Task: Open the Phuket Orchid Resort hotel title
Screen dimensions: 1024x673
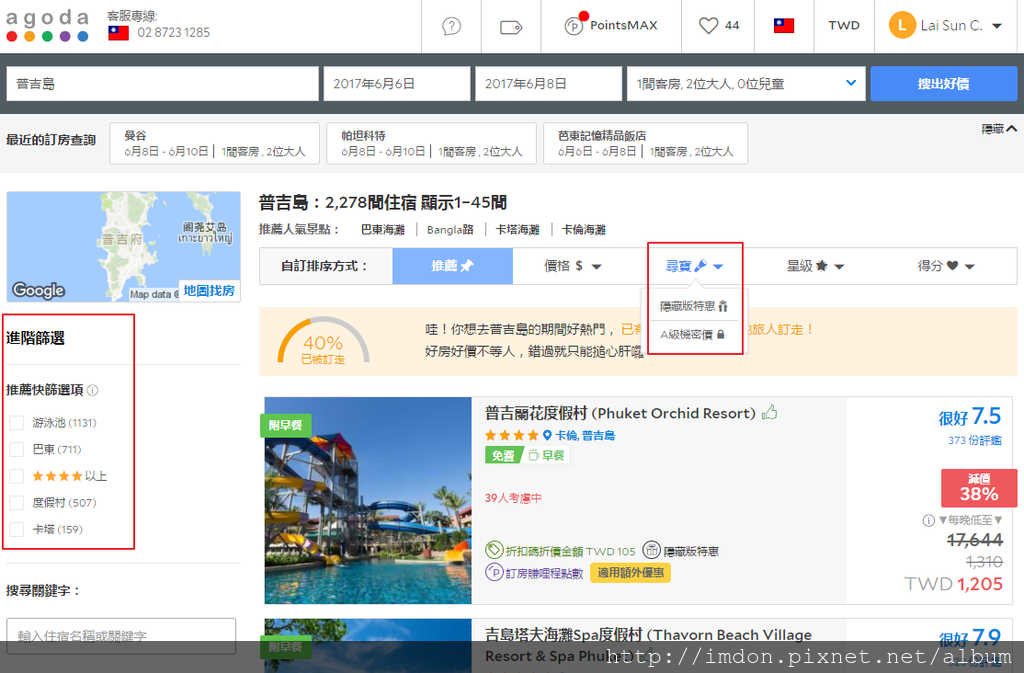Action: coord(620,413)
